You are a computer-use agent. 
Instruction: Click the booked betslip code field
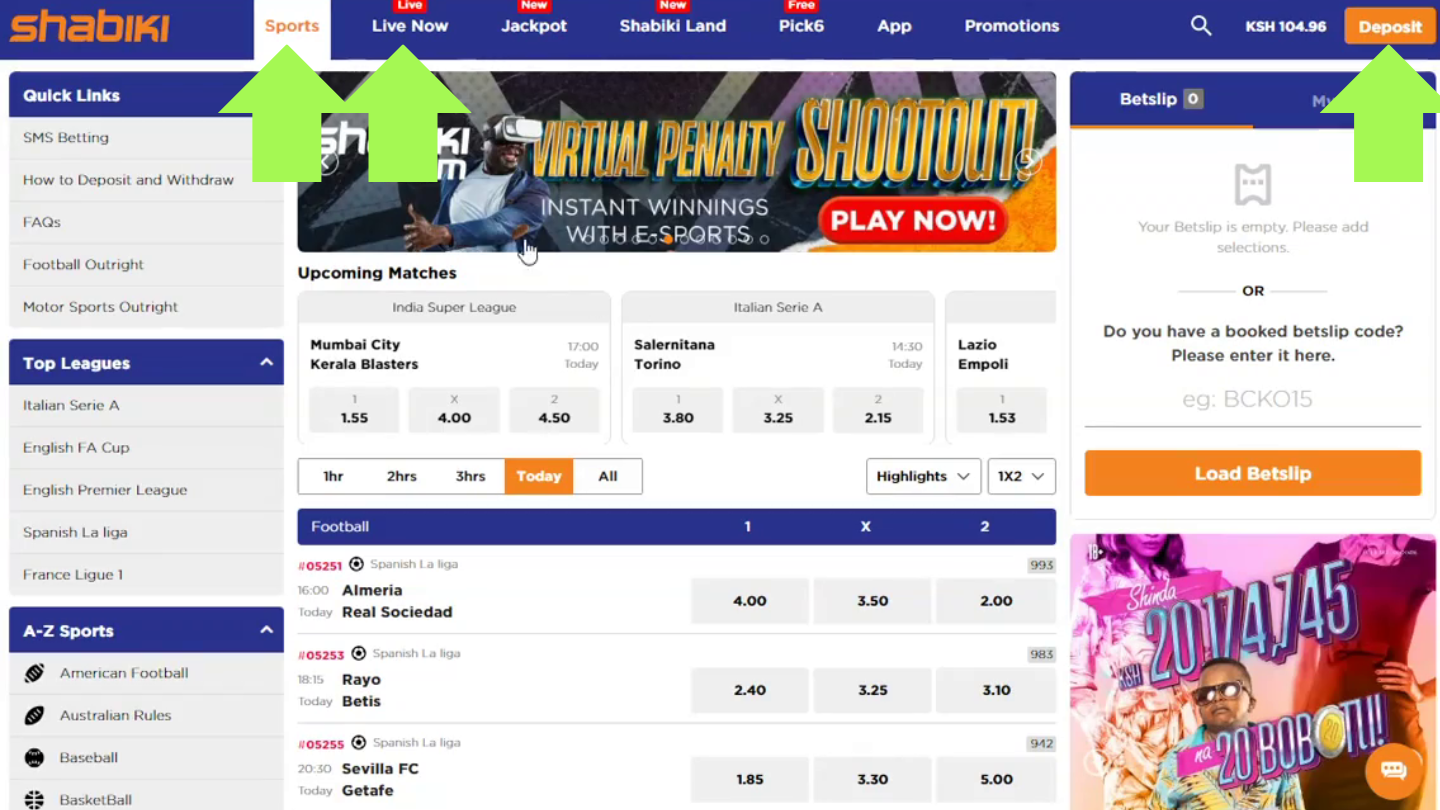[1253, 400]
